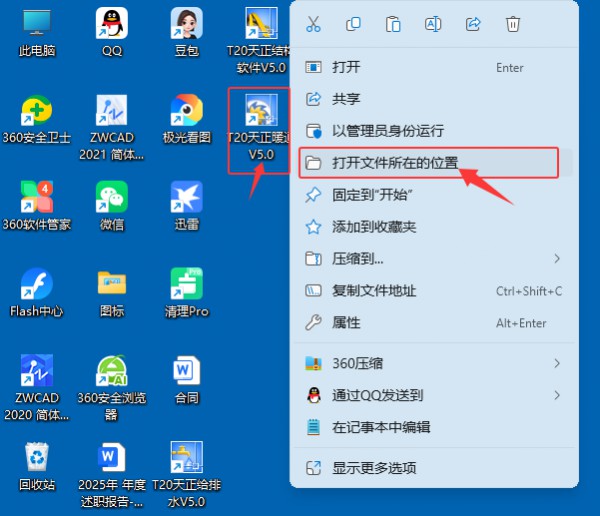Image resolution: width=600 pixels, height=516 pixels.
Task: Click the Share icon in top row
Action: coord(473,24)
